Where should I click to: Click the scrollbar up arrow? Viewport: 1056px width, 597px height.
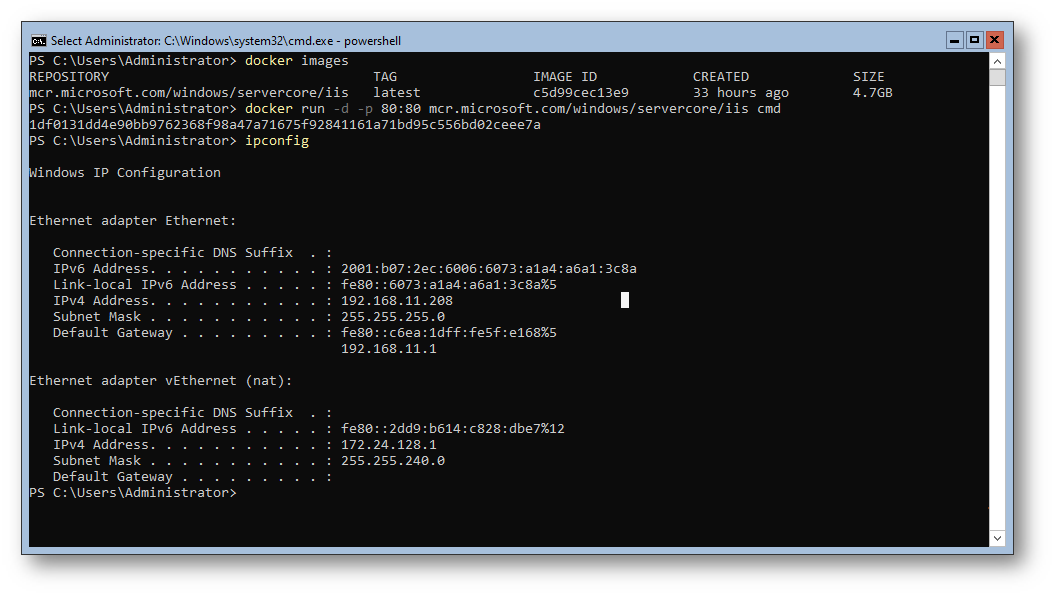pyautogui.click(x=997, y=61)
